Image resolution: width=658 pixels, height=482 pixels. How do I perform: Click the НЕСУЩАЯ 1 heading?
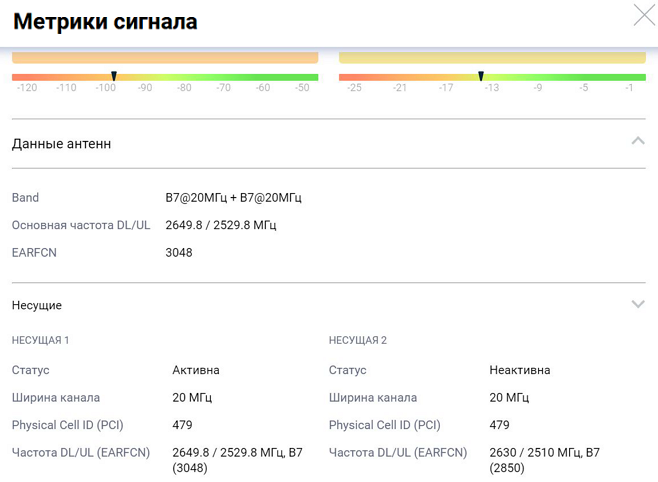coord(40,340)
